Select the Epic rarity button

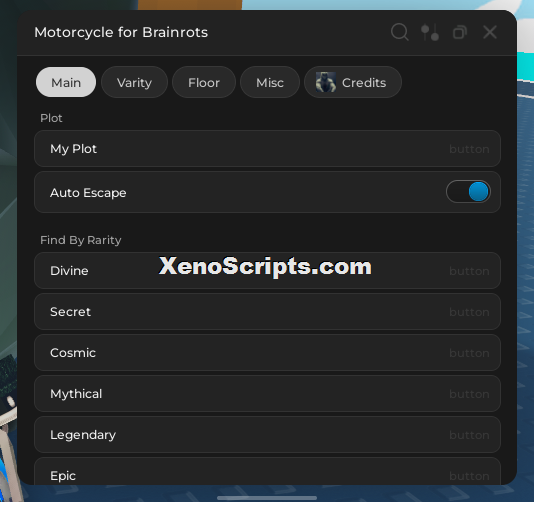point(267,471)
